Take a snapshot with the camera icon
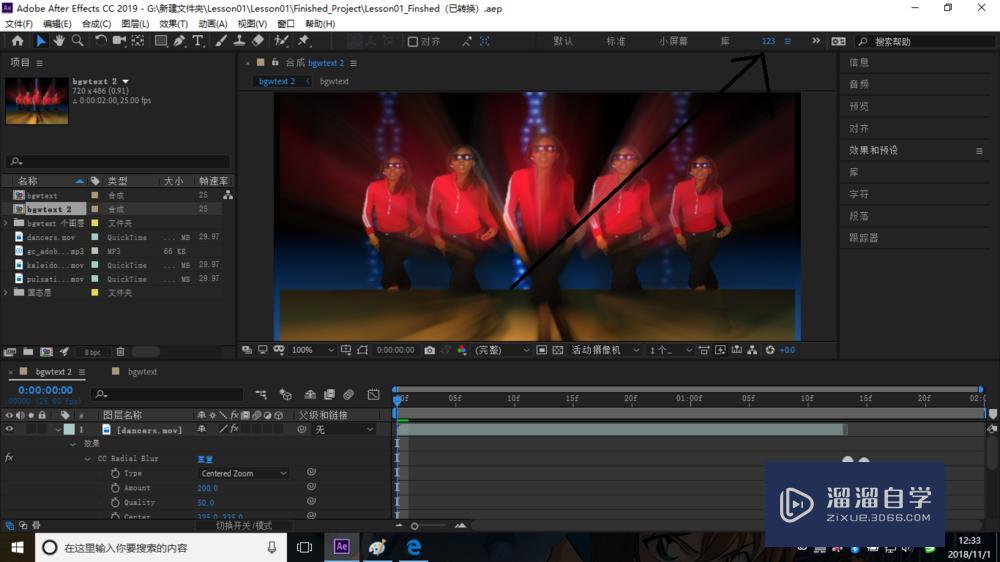 [x=430, y=350]
